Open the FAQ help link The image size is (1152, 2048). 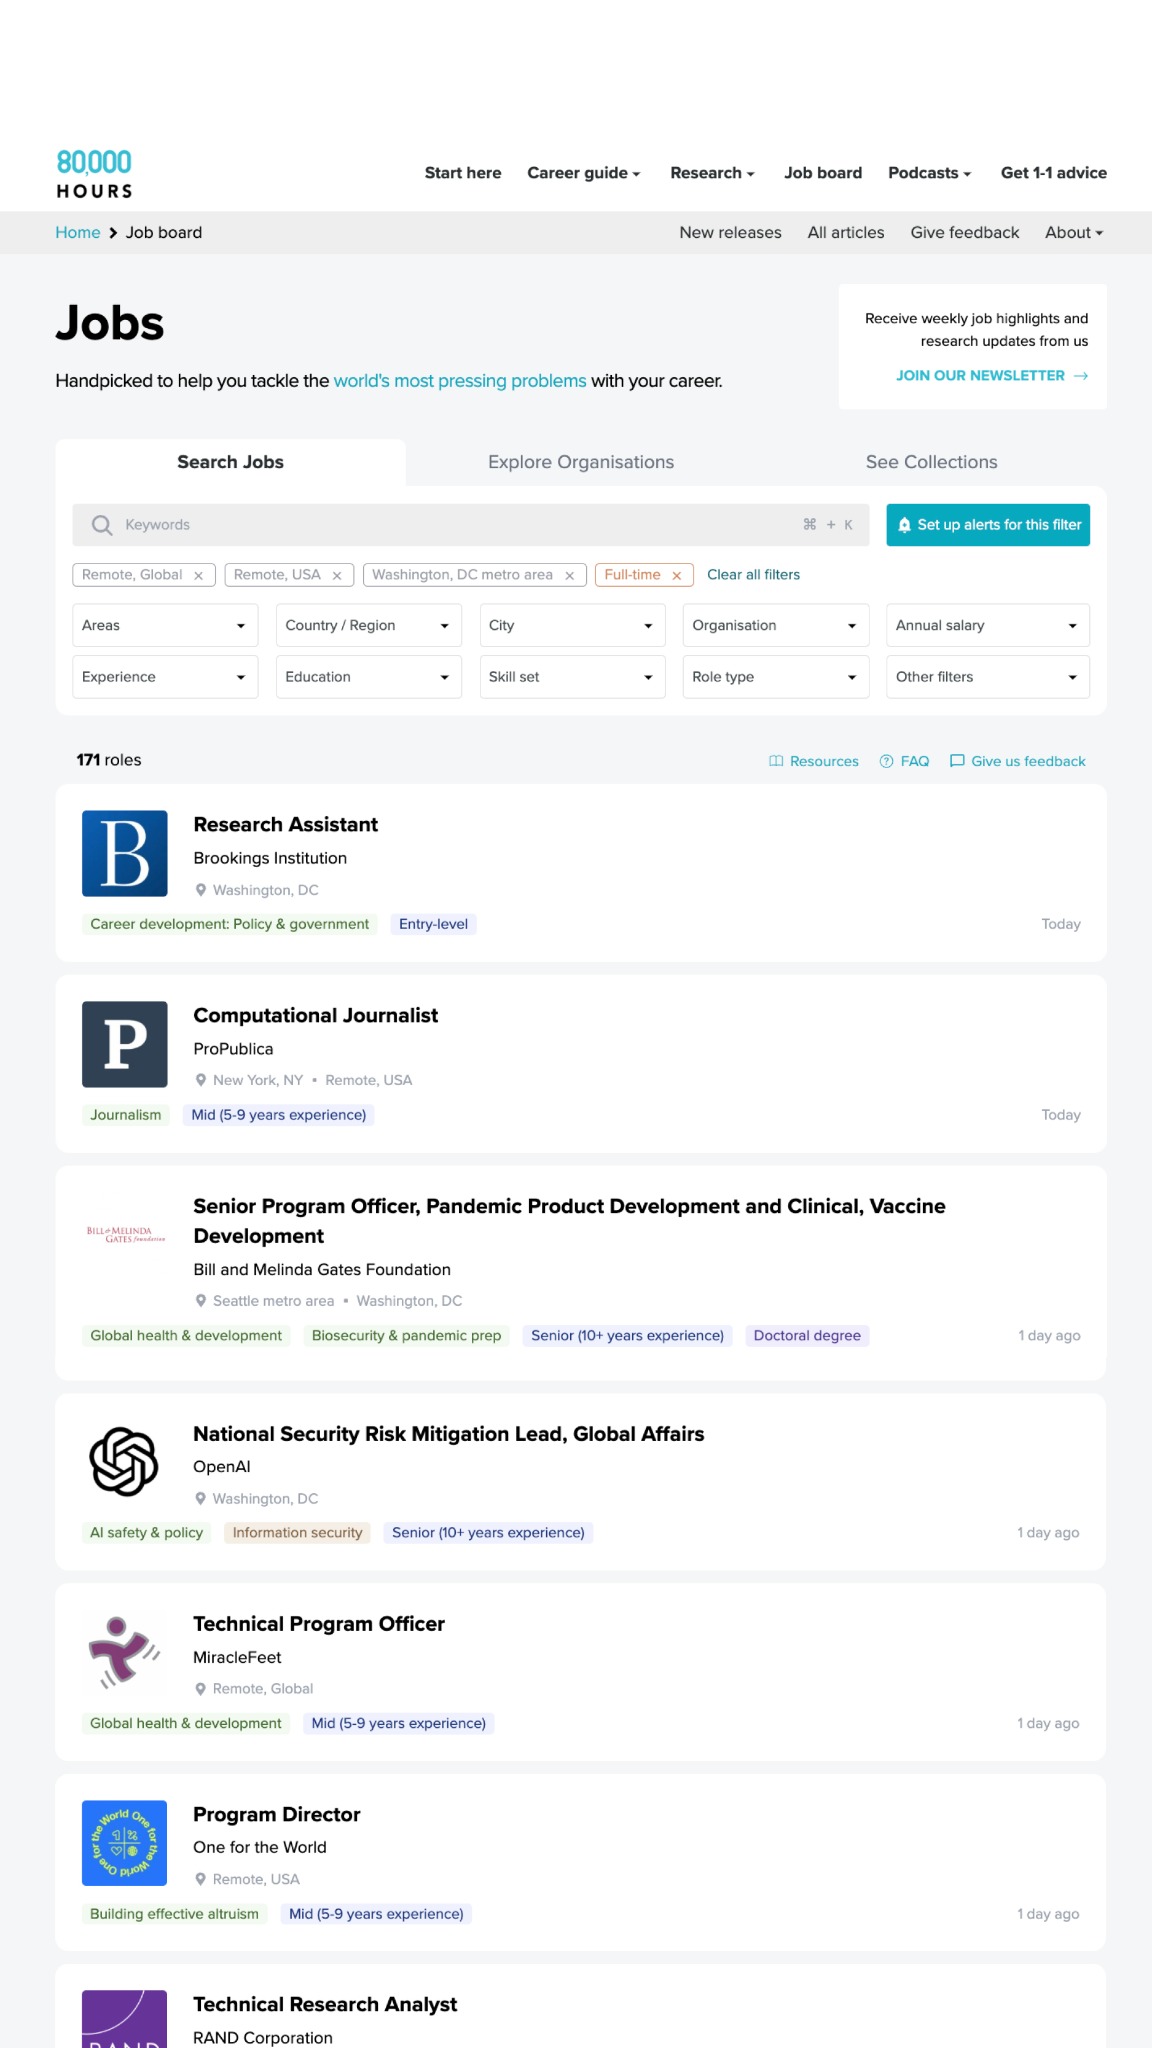pyautogui.click(x=904, y=761)
